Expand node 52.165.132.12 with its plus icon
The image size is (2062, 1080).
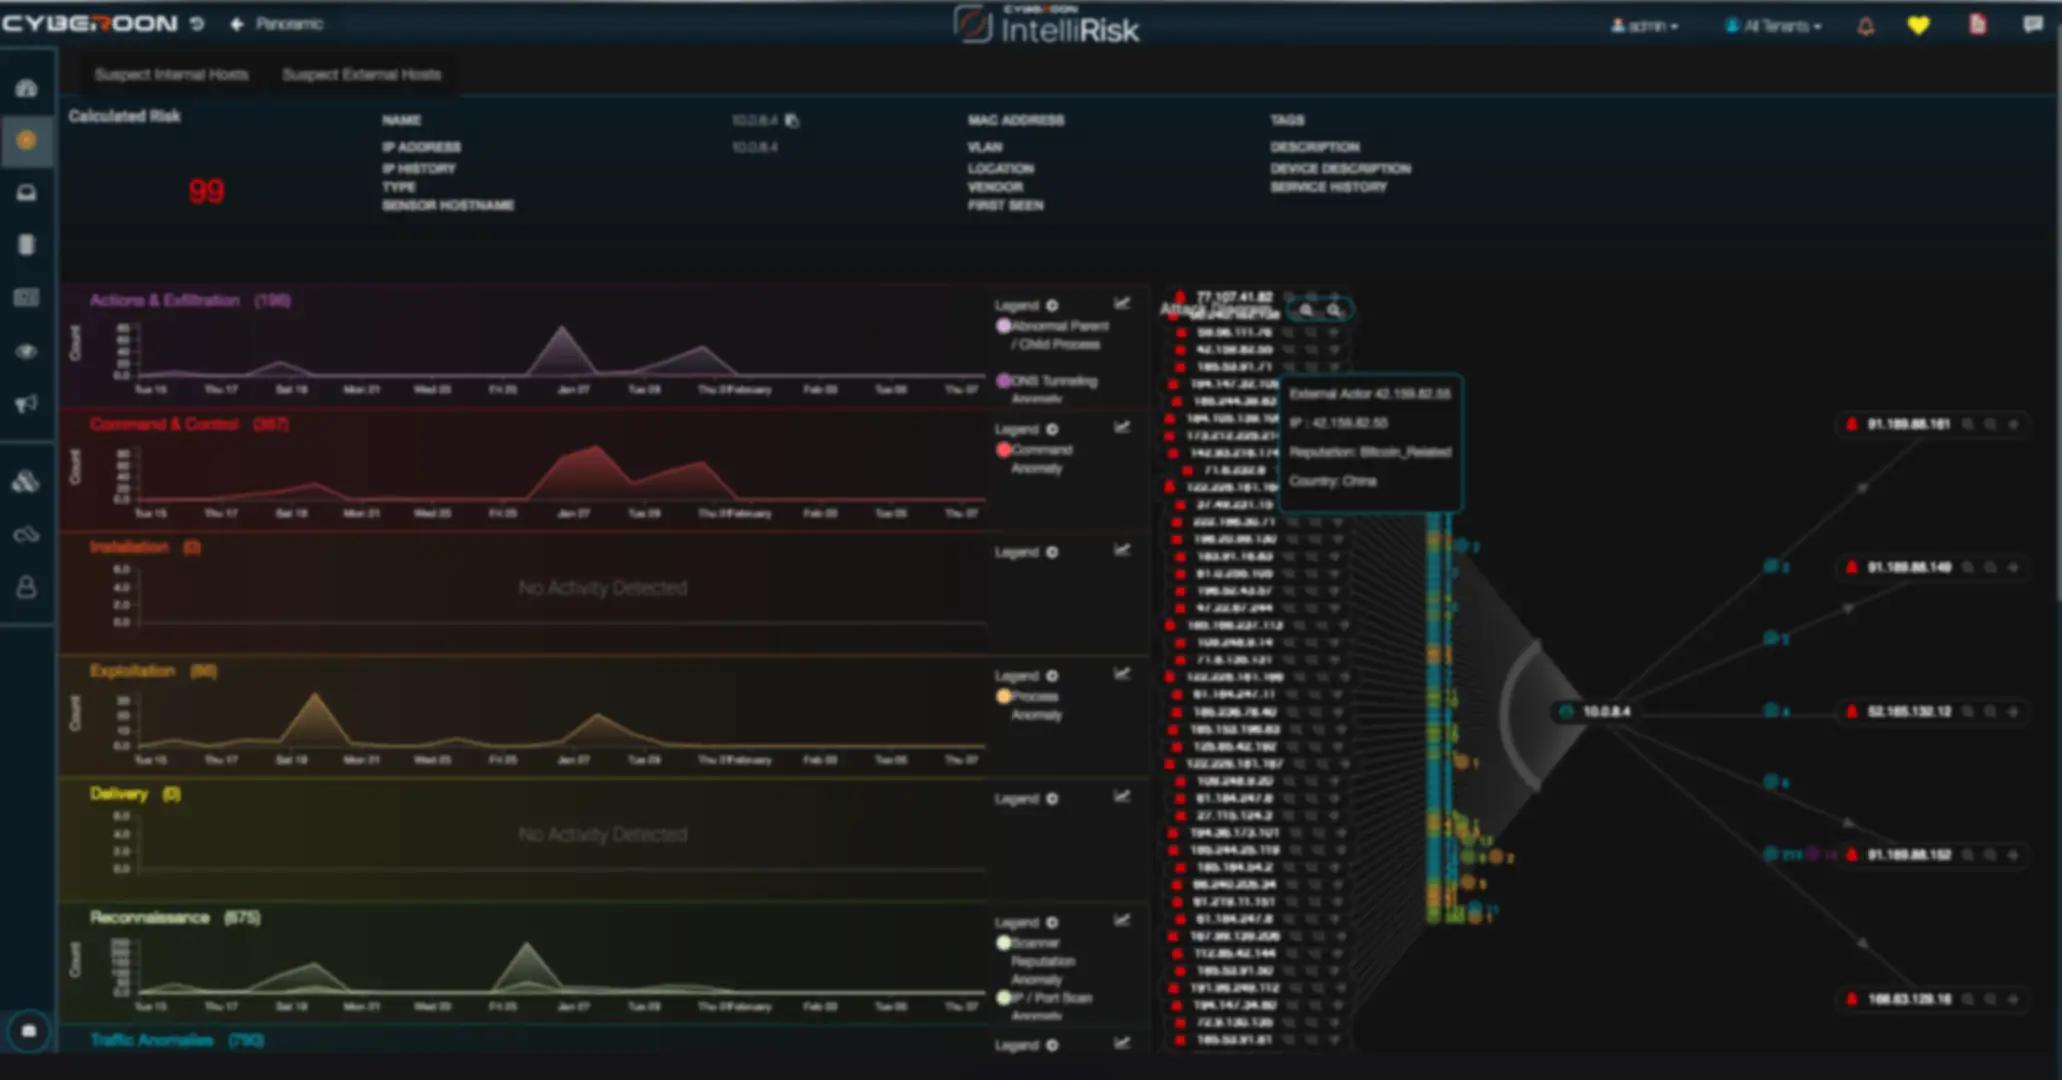pos(2013,712)
